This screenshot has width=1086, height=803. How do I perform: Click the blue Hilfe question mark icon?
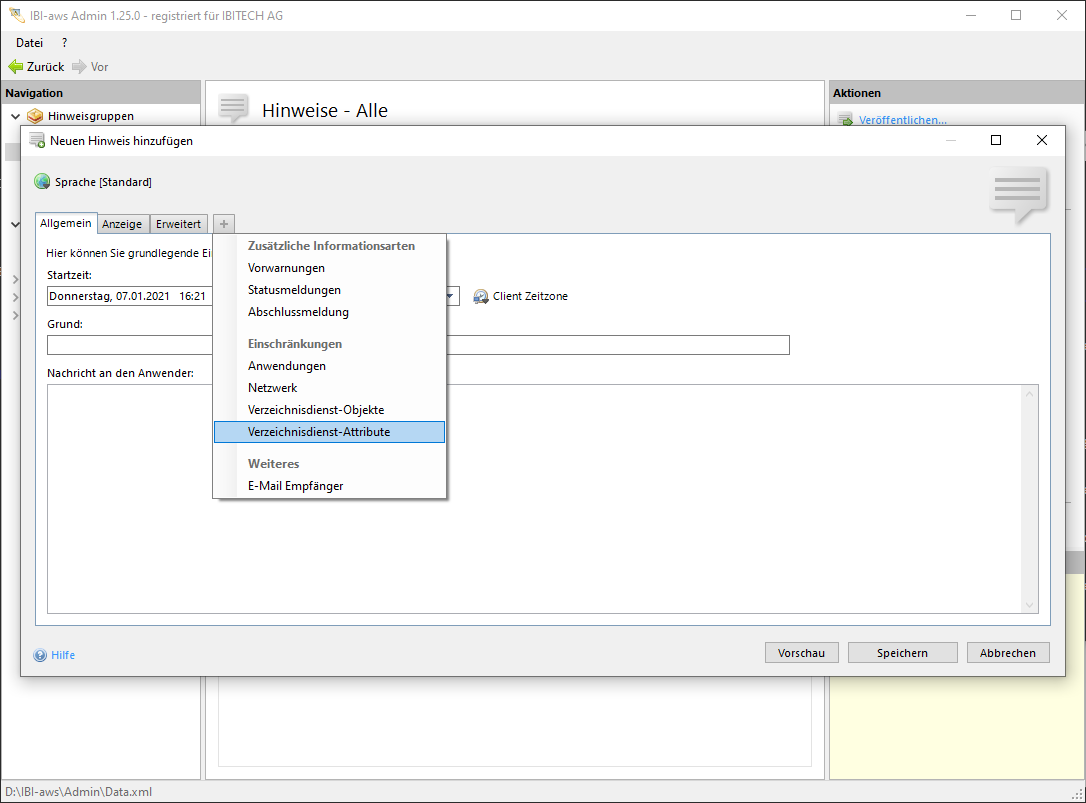pyautogui.click(x=40, y=655)
